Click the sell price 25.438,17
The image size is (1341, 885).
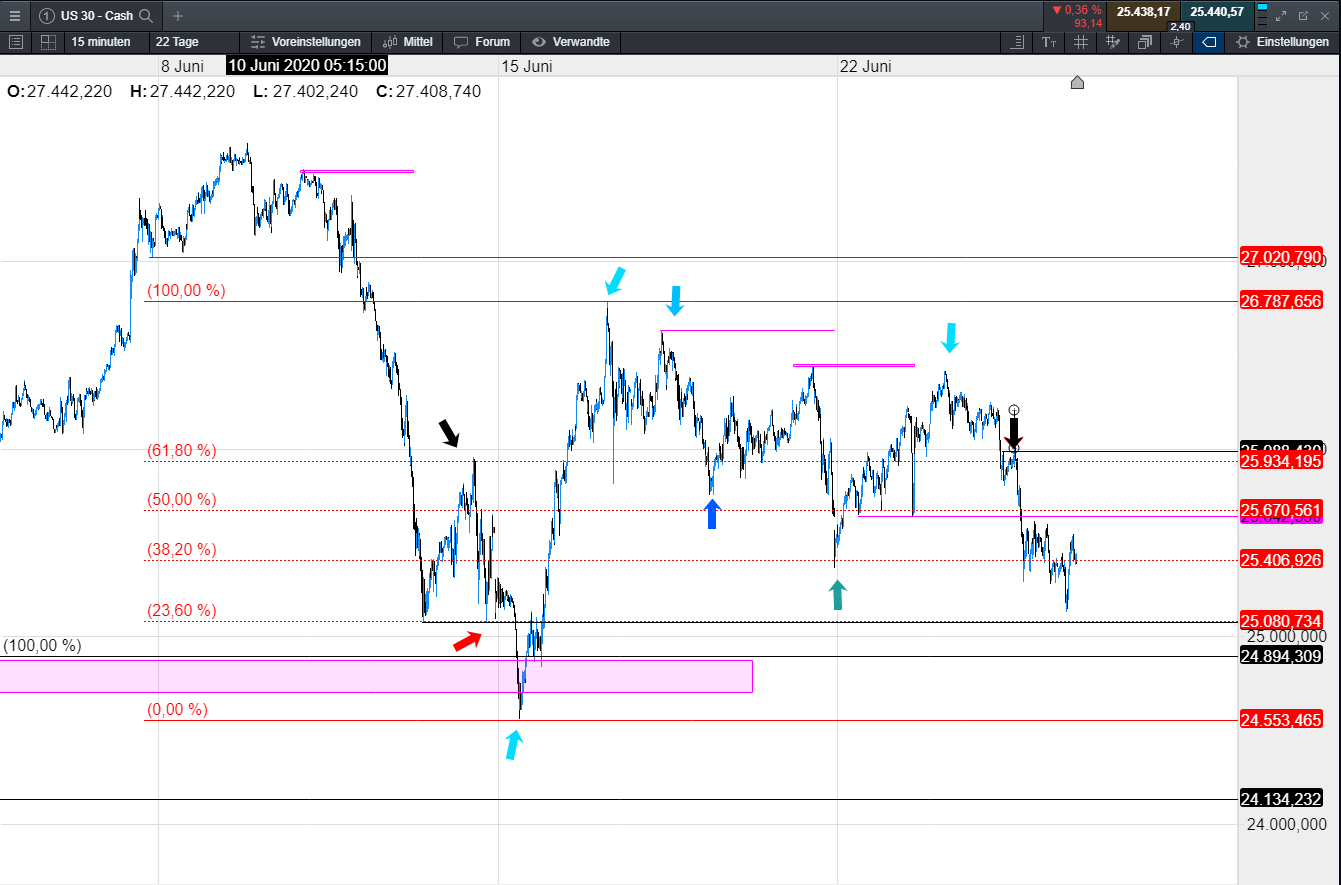(x=1144, y=12)
